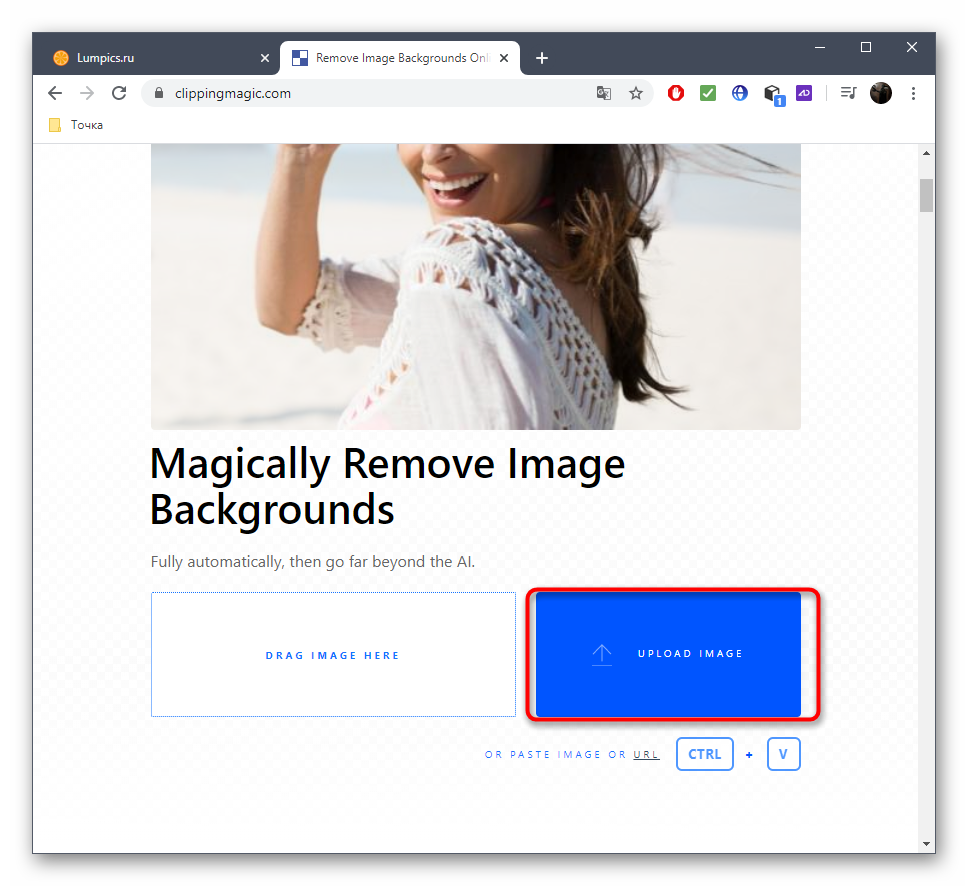Open the translate page icon in address bar
This screenshot has width=968, height=886.
[604, 93]
